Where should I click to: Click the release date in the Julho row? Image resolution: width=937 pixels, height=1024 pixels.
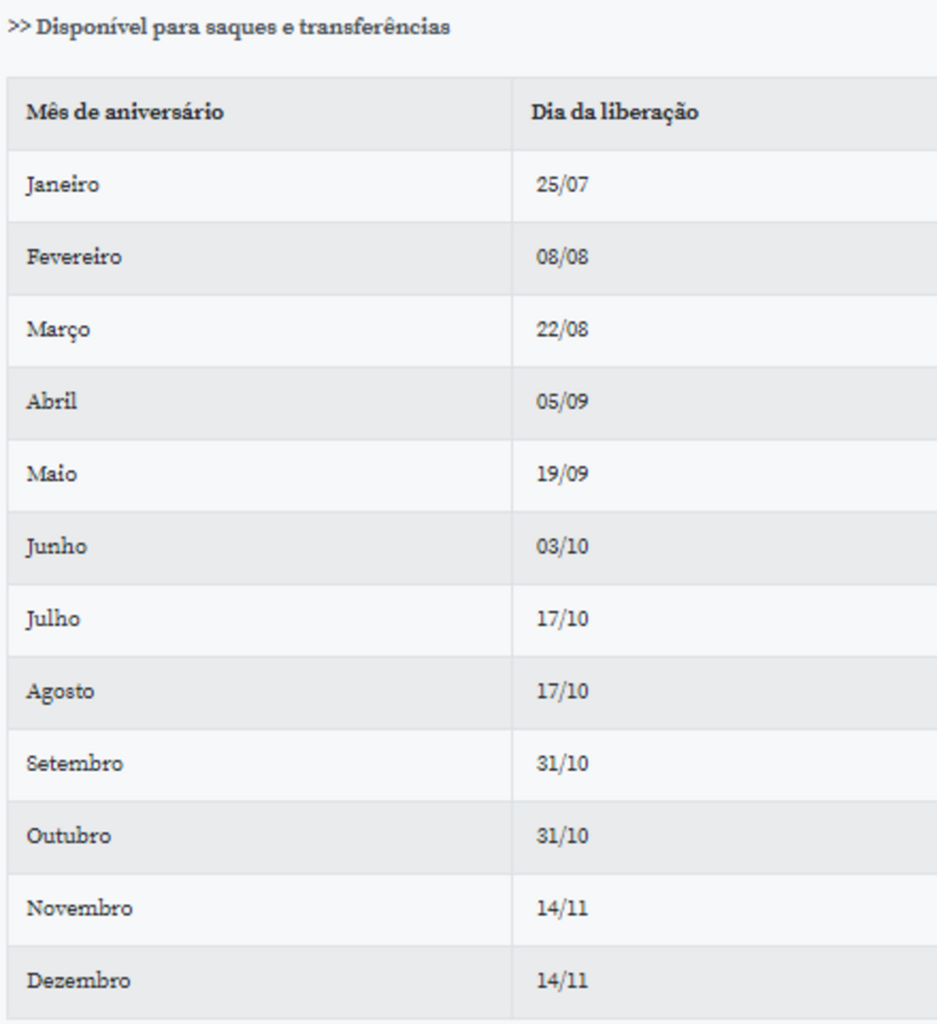point(562,619)
